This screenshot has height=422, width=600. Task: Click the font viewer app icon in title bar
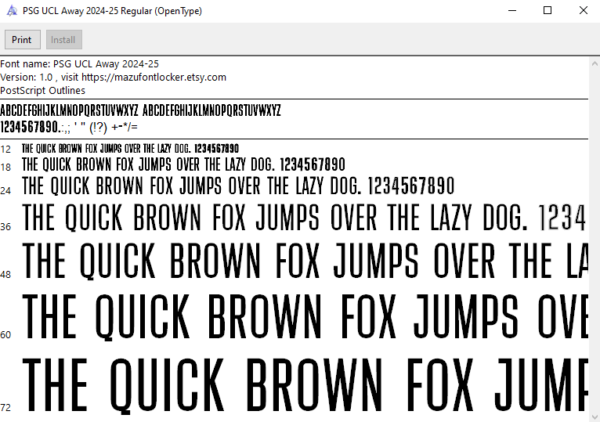[12, 11]
